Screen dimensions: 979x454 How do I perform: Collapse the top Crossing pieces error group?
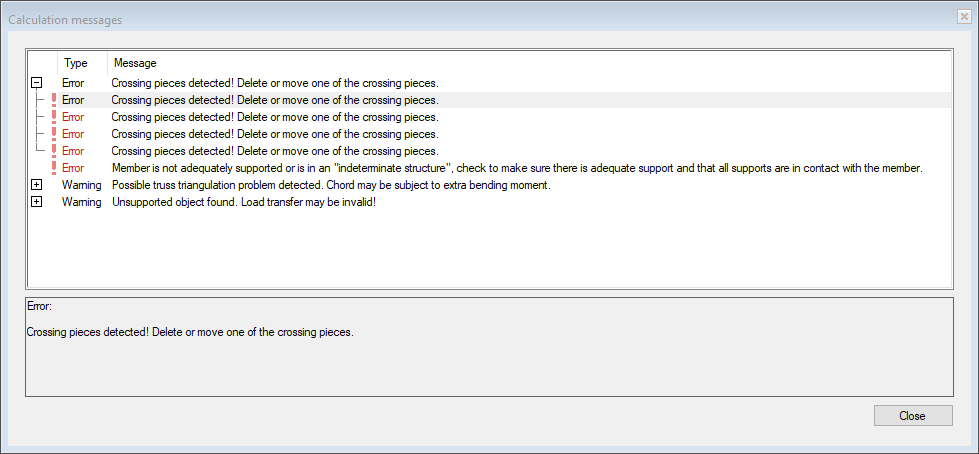pos(36,83)
